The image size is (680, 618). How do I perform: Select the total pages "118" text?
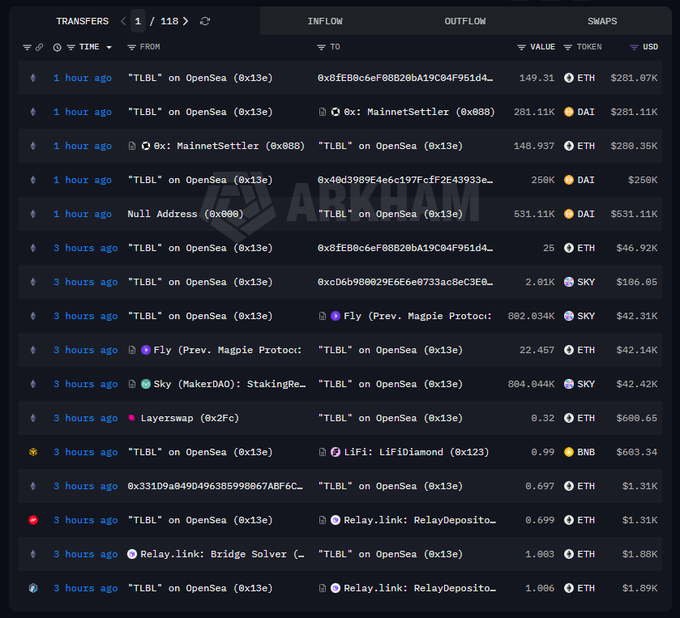[x=169, y=21]
